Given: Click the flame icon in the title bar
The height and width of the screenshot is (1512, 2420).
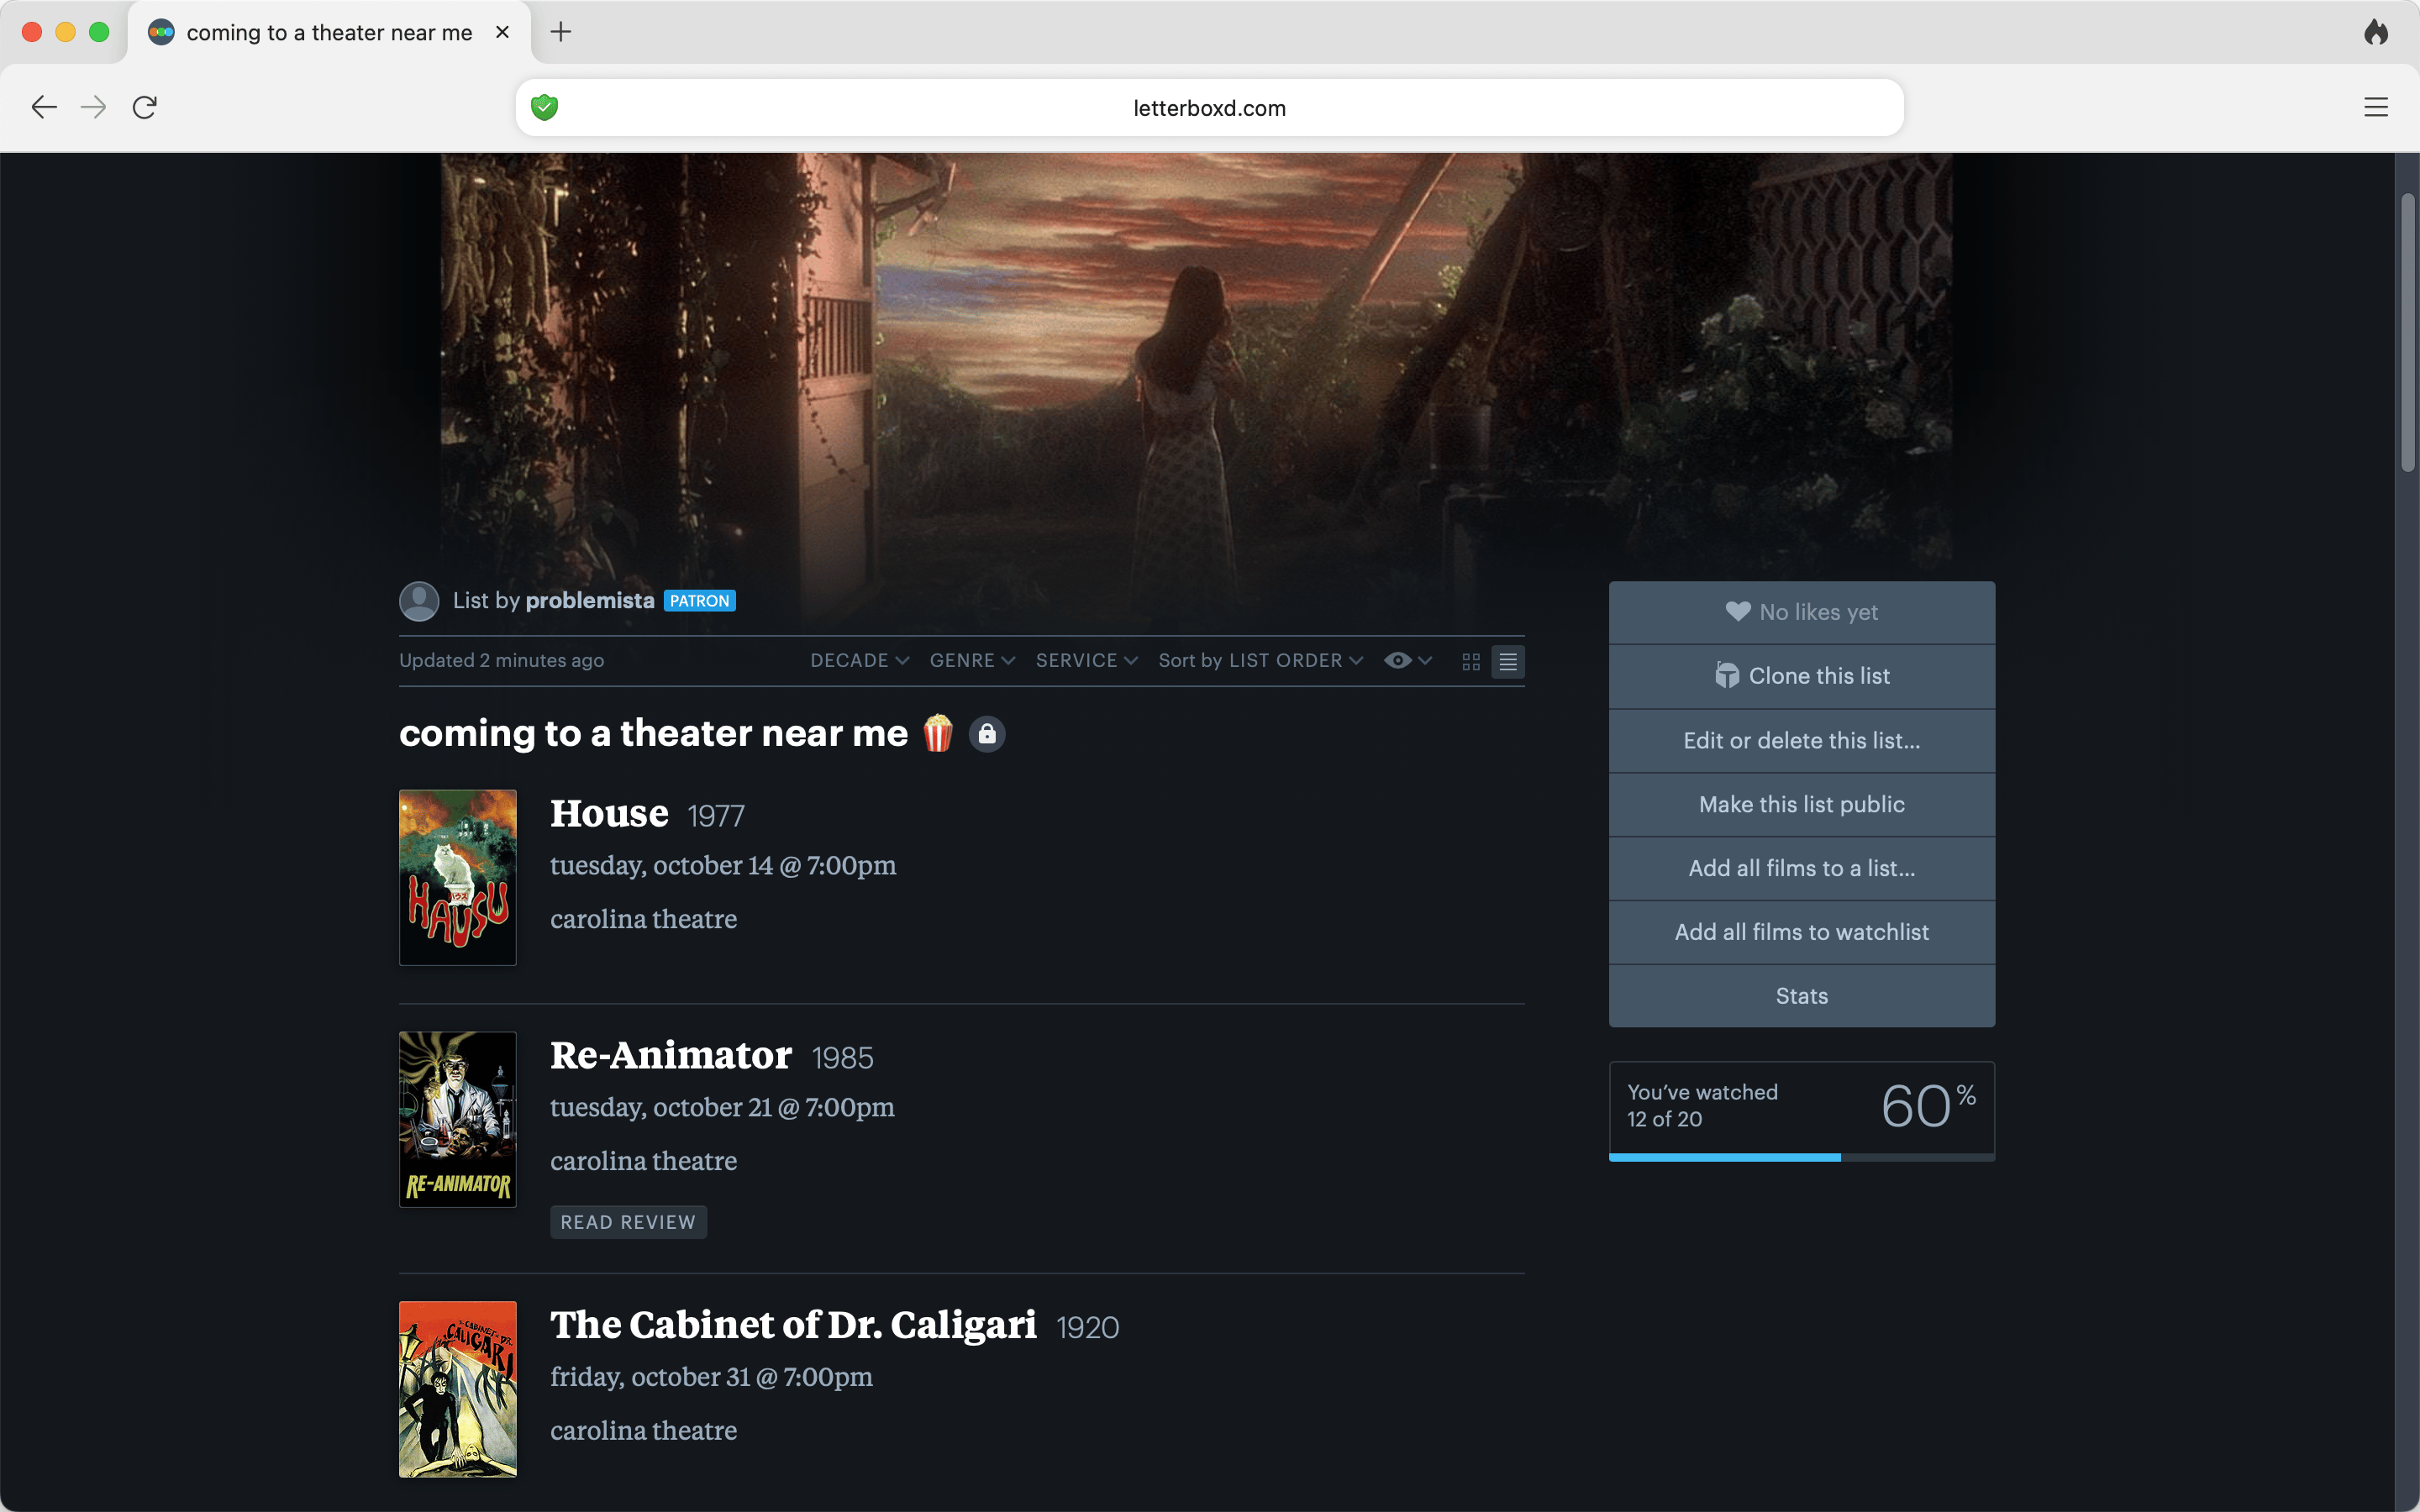Looking at the screenshot, I should [x=2376, y=32].
